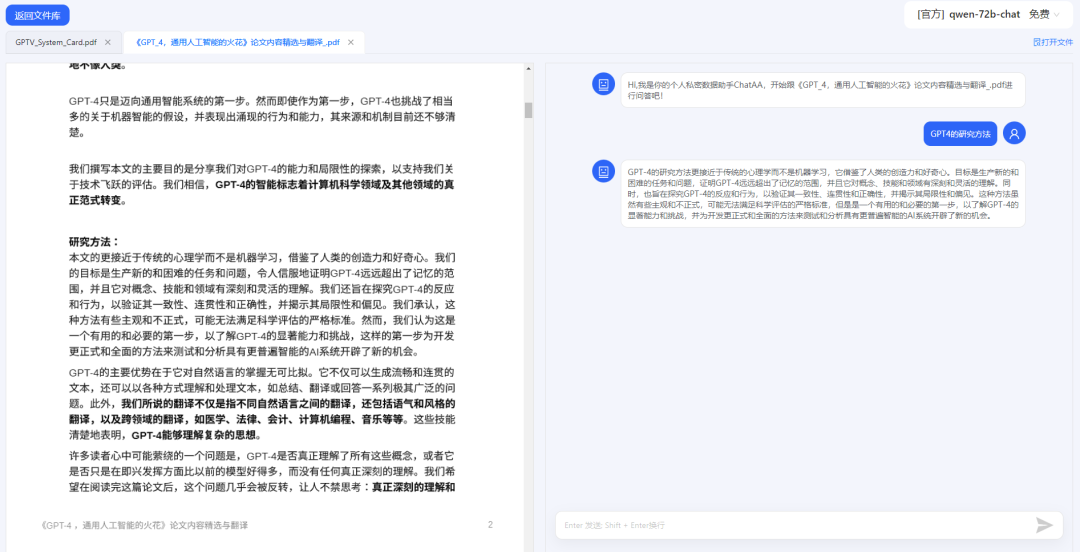
Task: Click the bot avatar beside greeting message
Action: (603, 84)
